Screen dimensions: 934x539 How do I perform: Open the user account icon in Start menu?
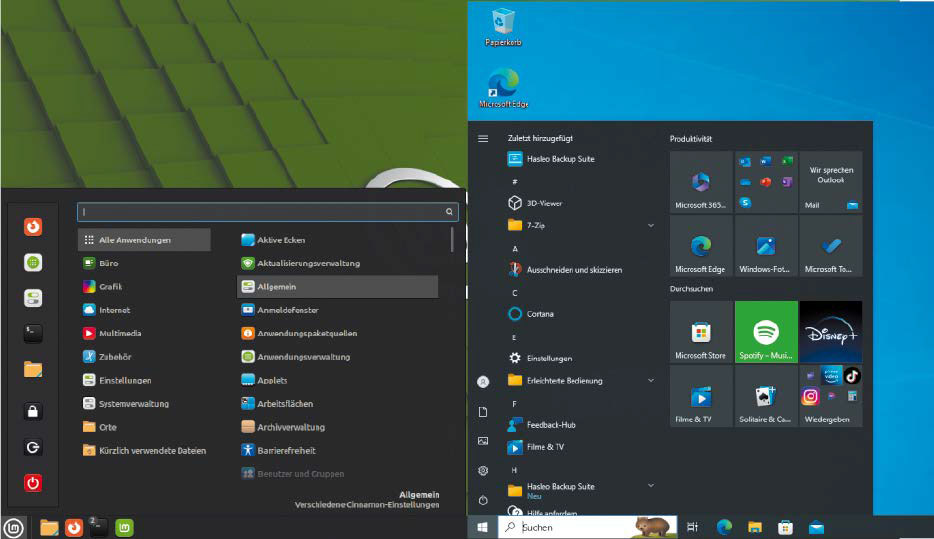coord(483,382)
